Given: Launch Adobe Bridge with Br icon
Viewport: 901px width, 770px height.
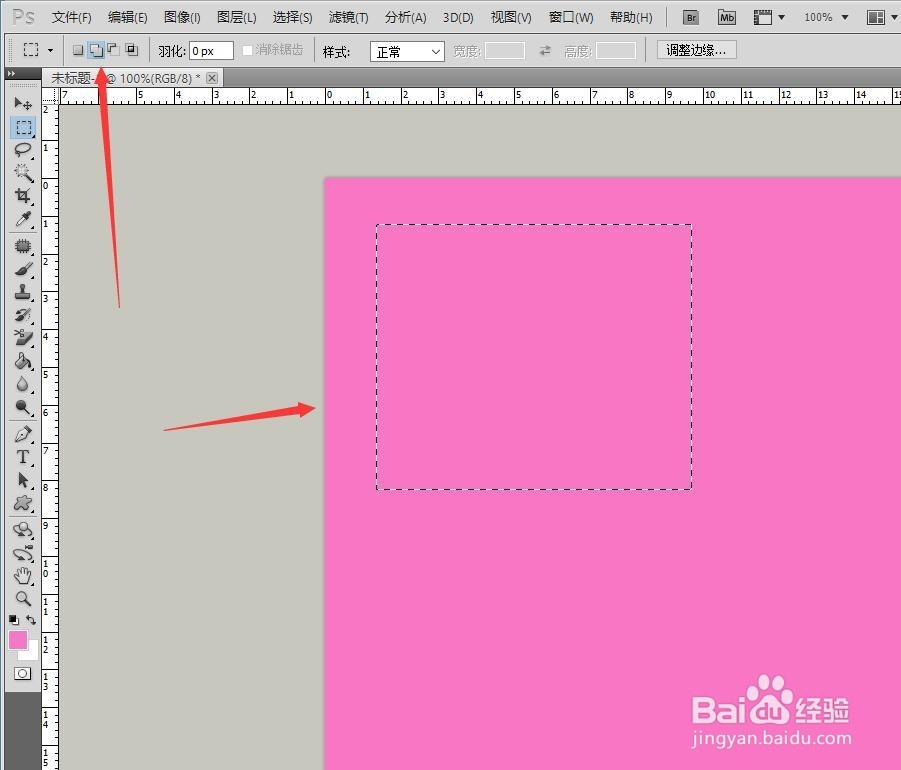Looking at the screenshot, I should 691,17.
